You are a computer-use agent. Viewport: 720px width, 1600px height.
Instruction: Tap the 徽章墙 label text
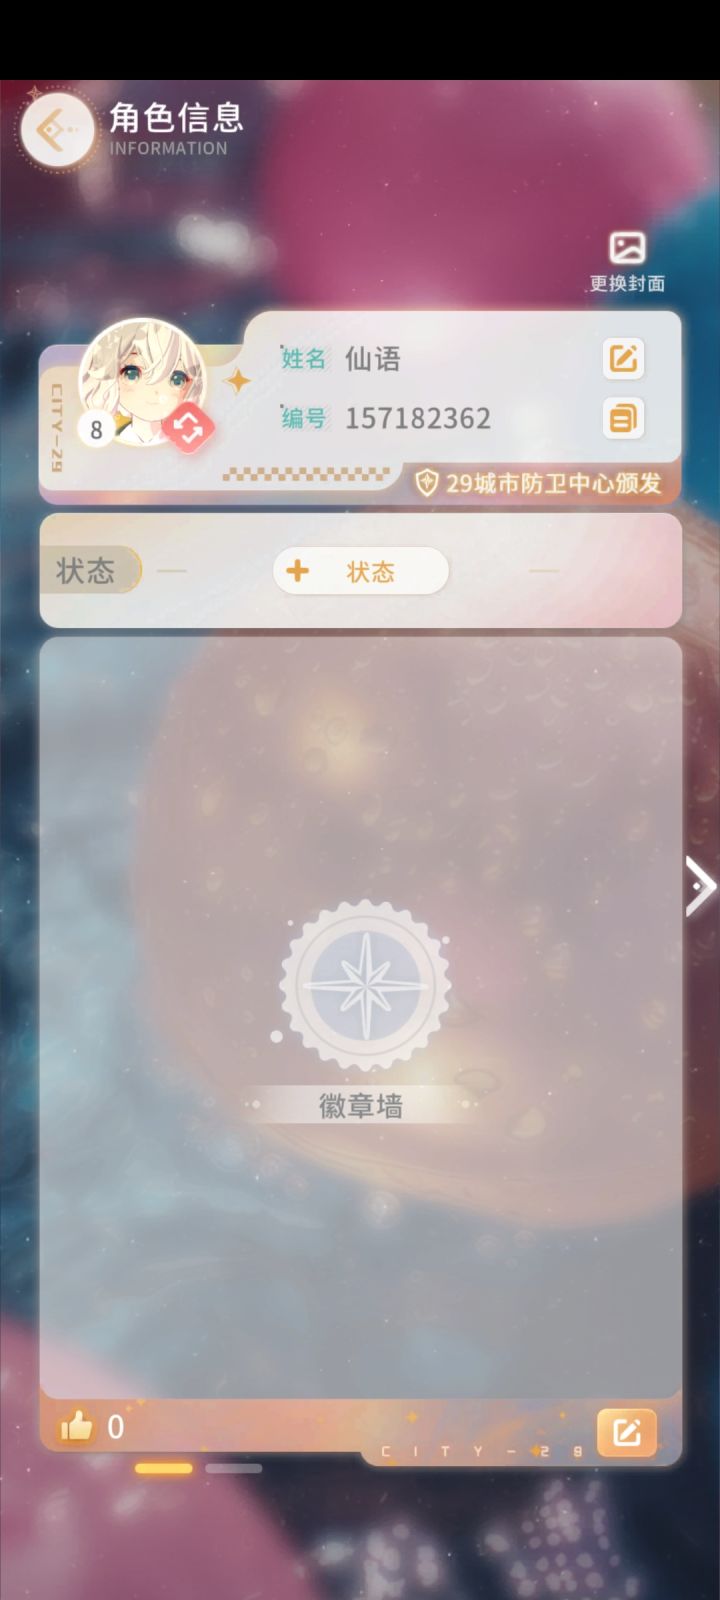click(361, 1106)
